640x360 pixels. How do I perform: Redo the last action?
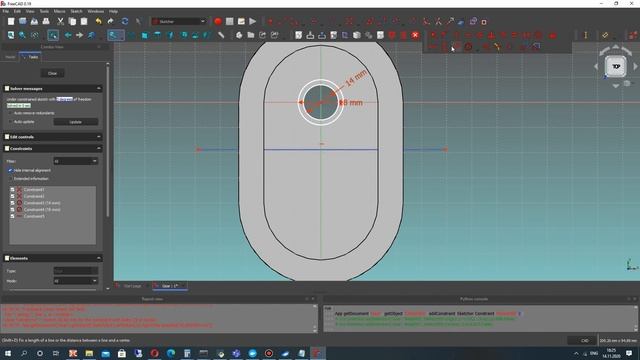click(x=110, y=22)
